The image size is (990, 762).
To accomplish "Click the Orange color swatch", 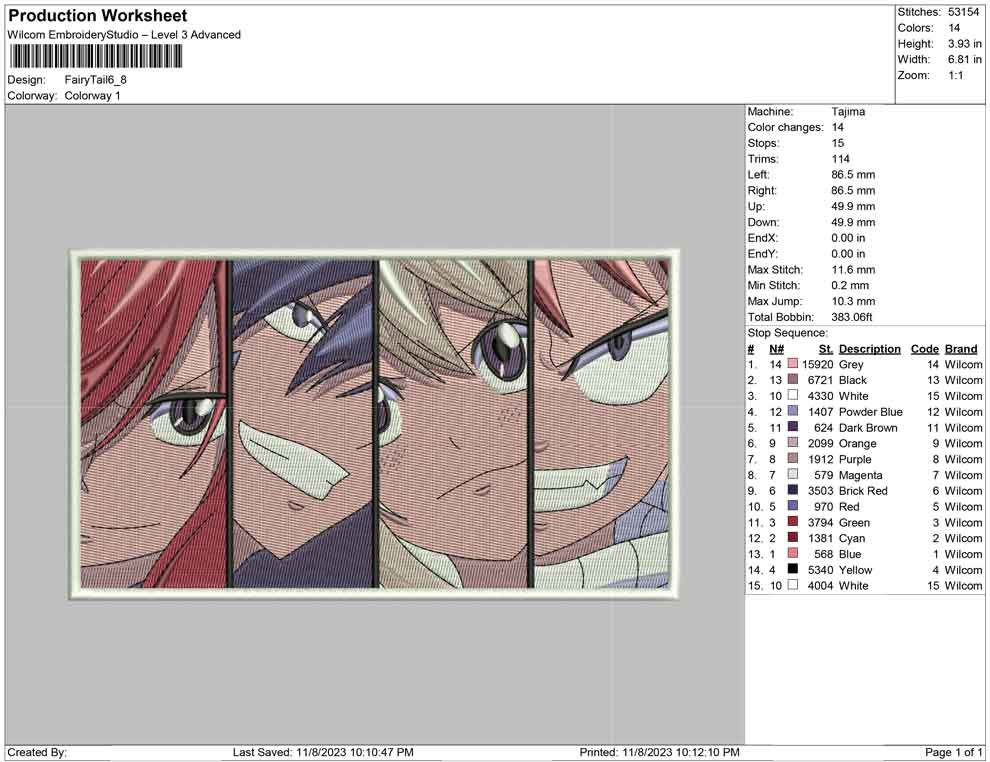I will (x=792, y=443).
